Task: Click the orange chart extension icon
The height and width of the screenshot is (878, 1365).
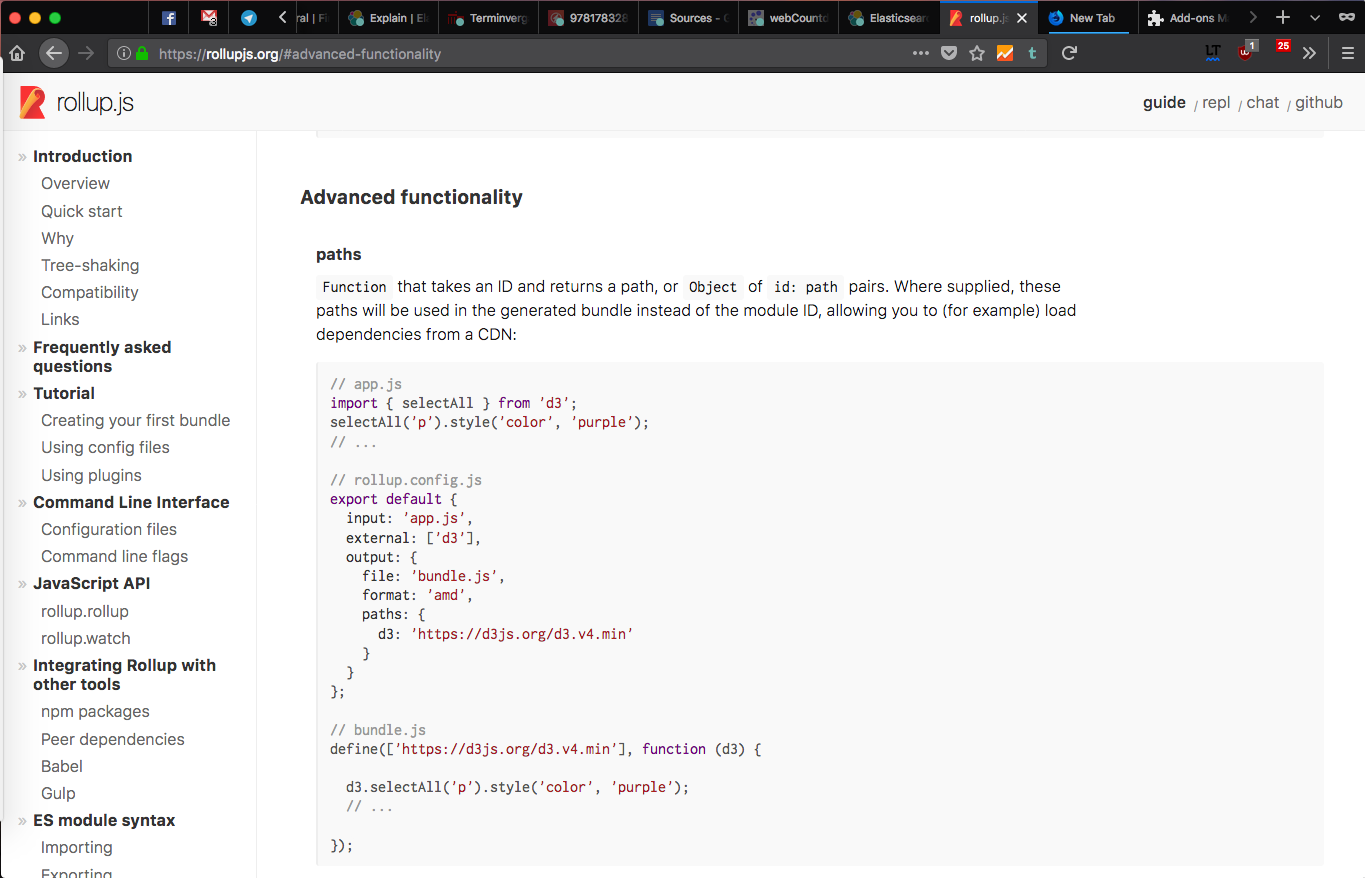Action: pos(1005,54)
